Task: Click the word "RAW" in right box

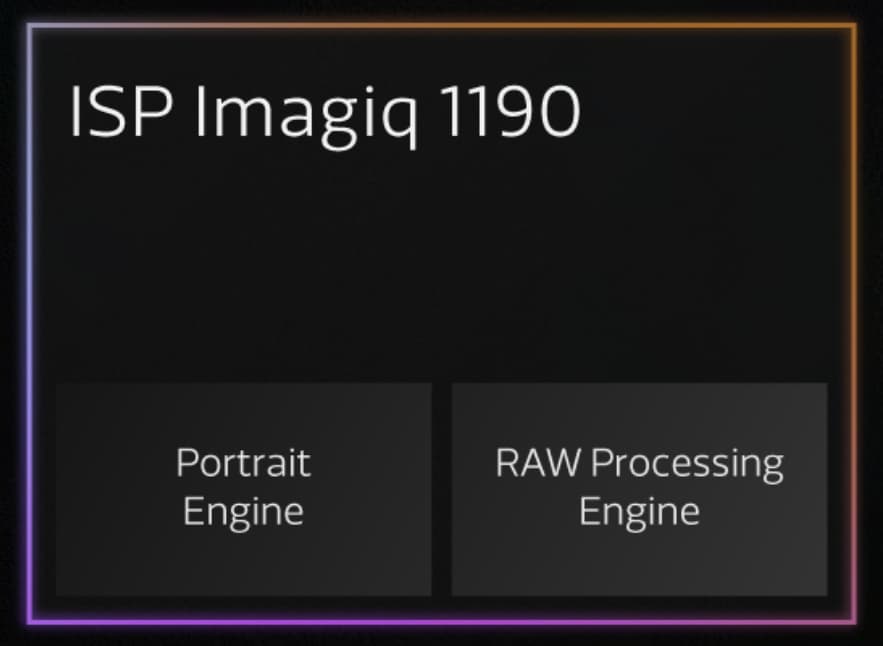Action: coord(537,462)
